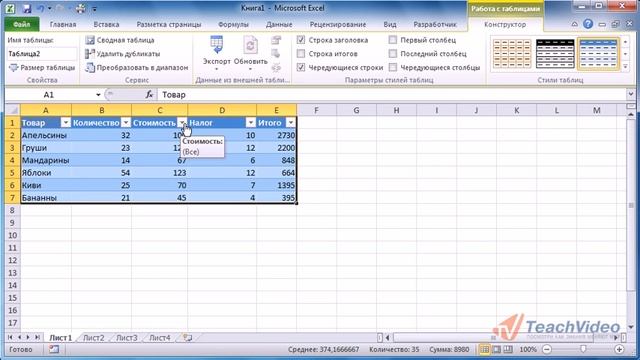The width and height of the screenshot is (640, 360).
Task: Open the Налог column filter dropdown
Action: pos(251,122)
